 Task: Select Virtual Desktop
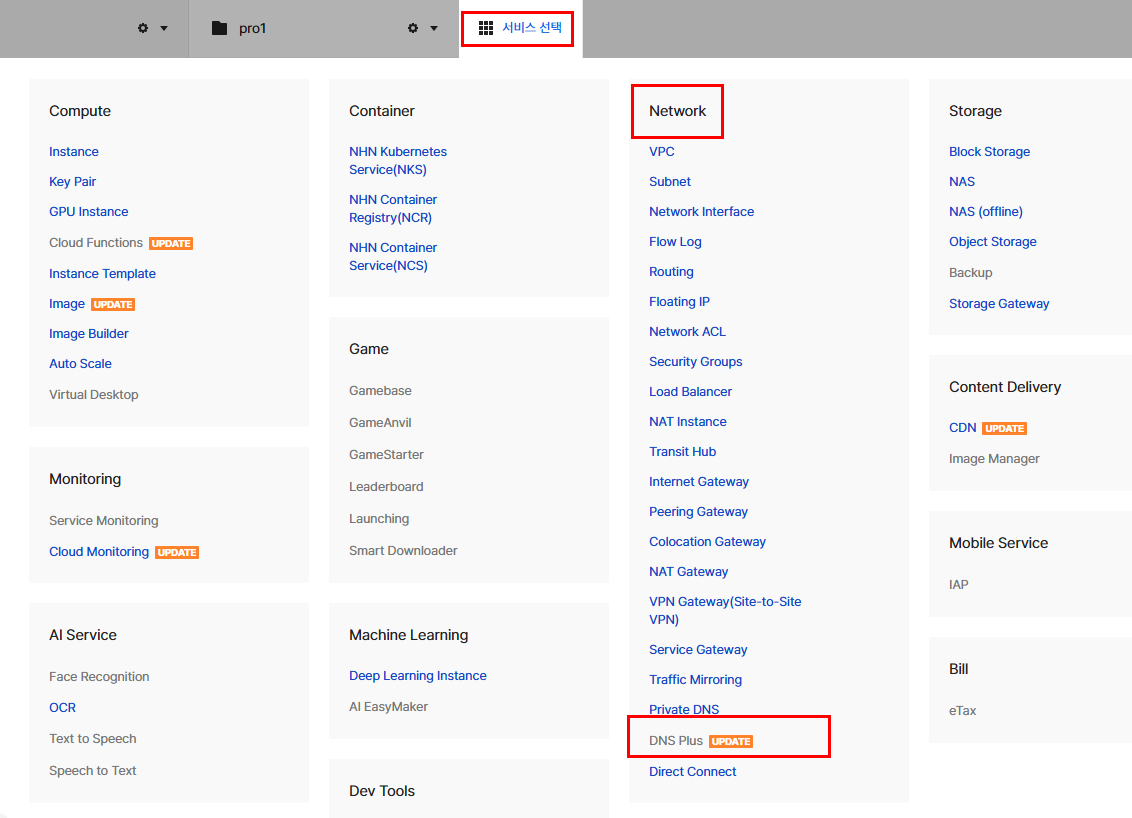click(94, 395)
